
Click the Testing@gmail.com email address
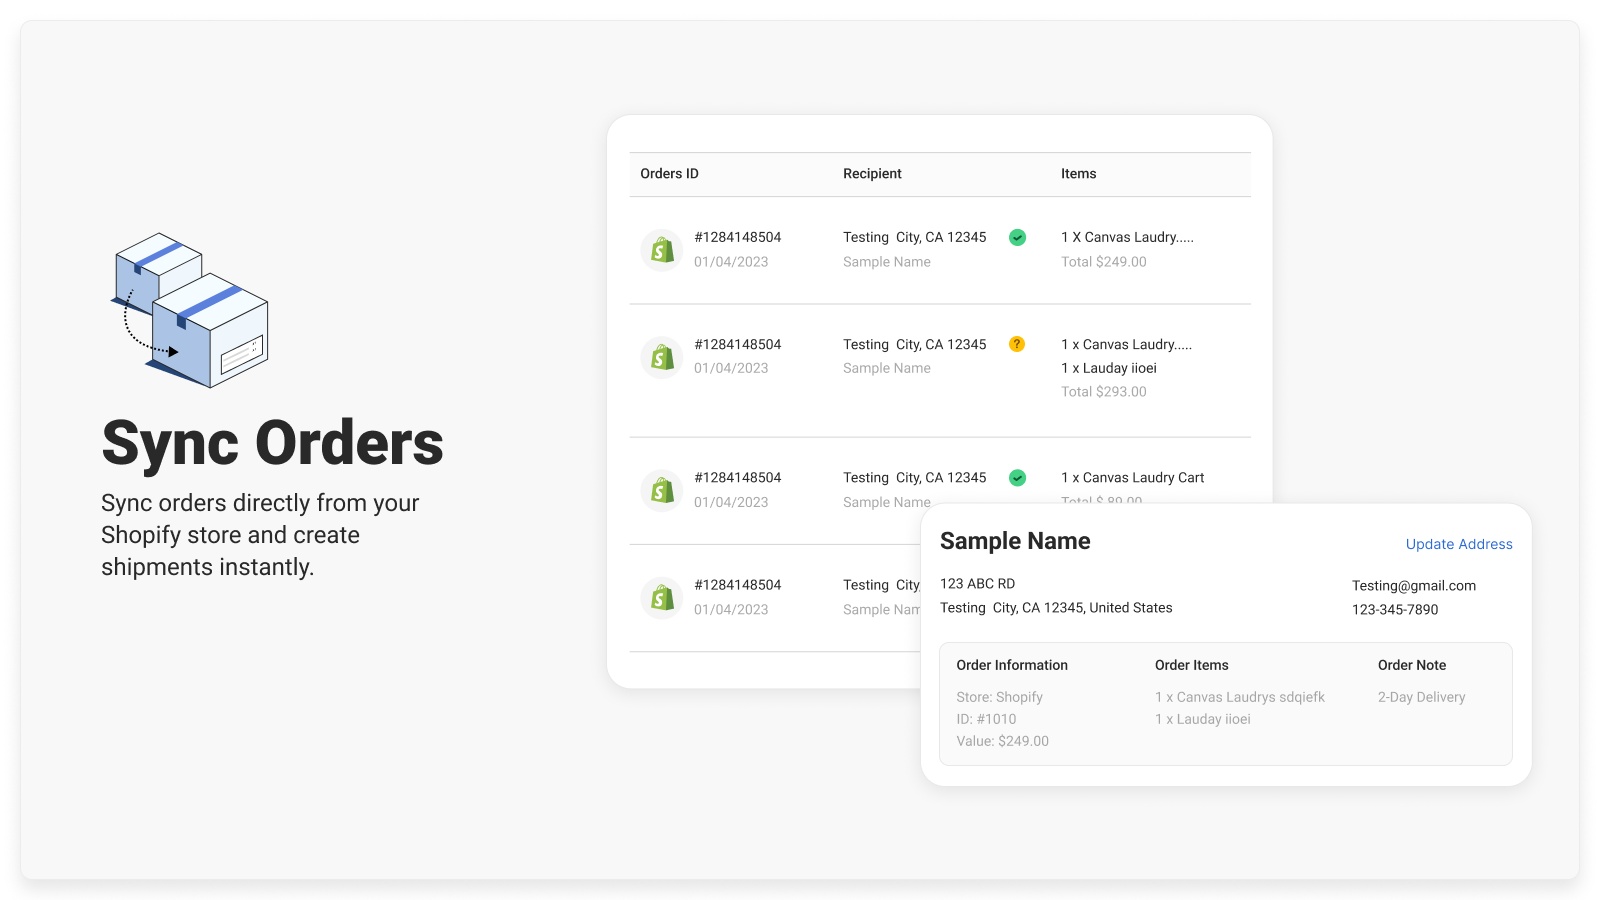point(1414,585)
